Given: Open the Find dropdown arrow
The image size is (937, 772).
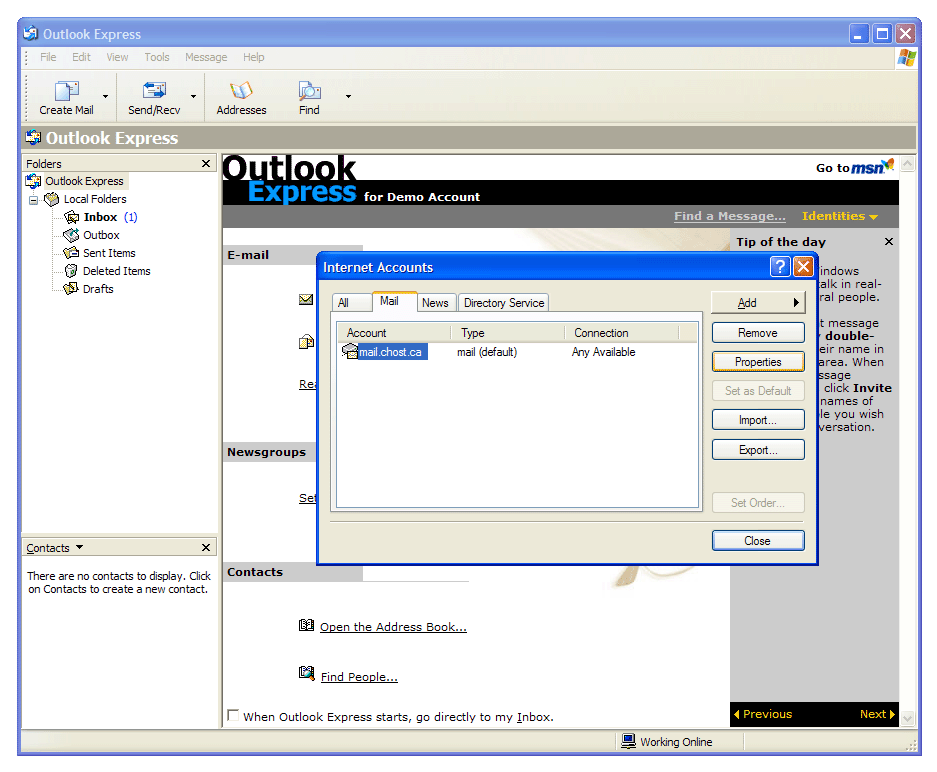Looking at the screenshot, I should coord(348,96).
